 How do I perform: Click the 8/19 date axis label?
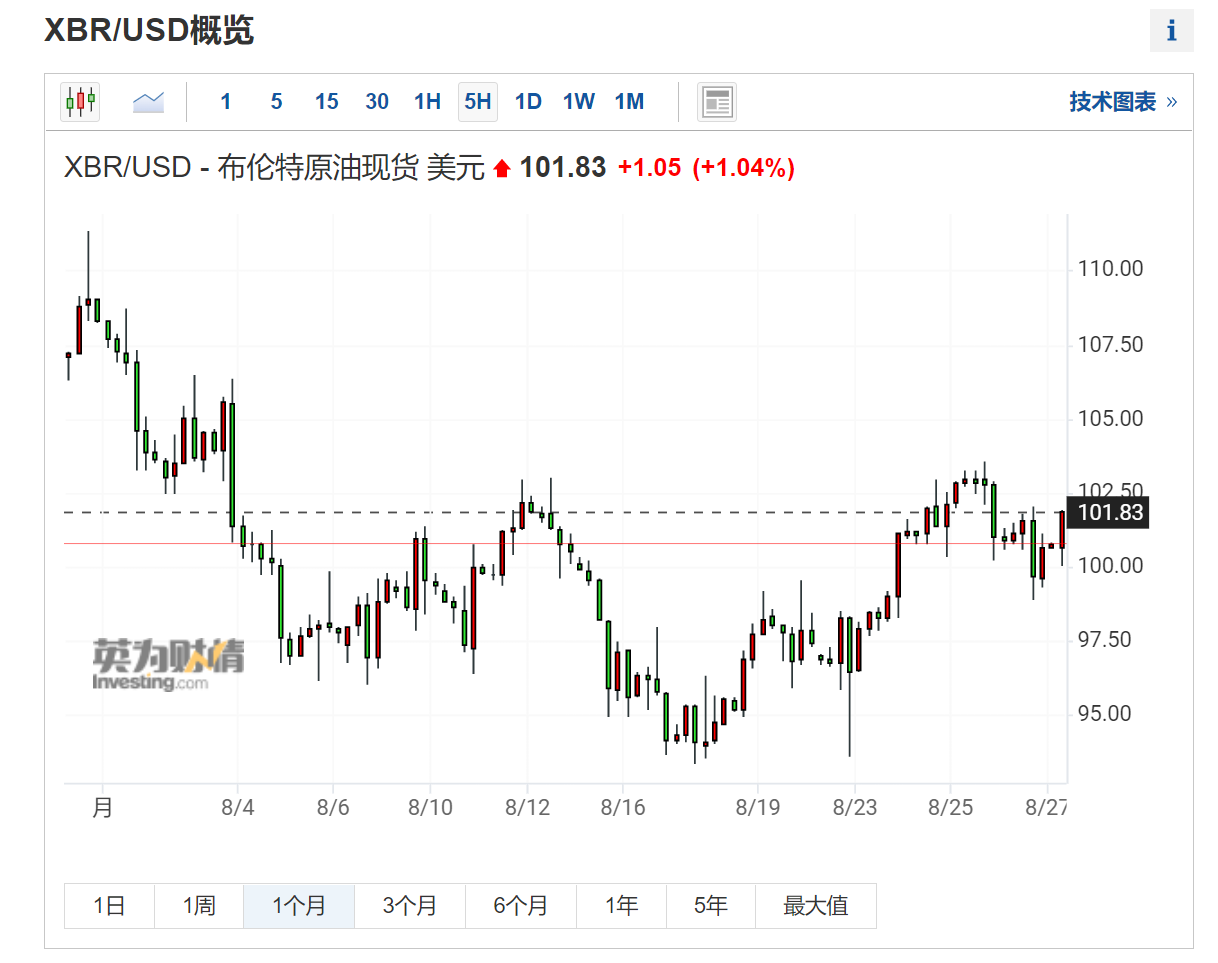point(757,806)
